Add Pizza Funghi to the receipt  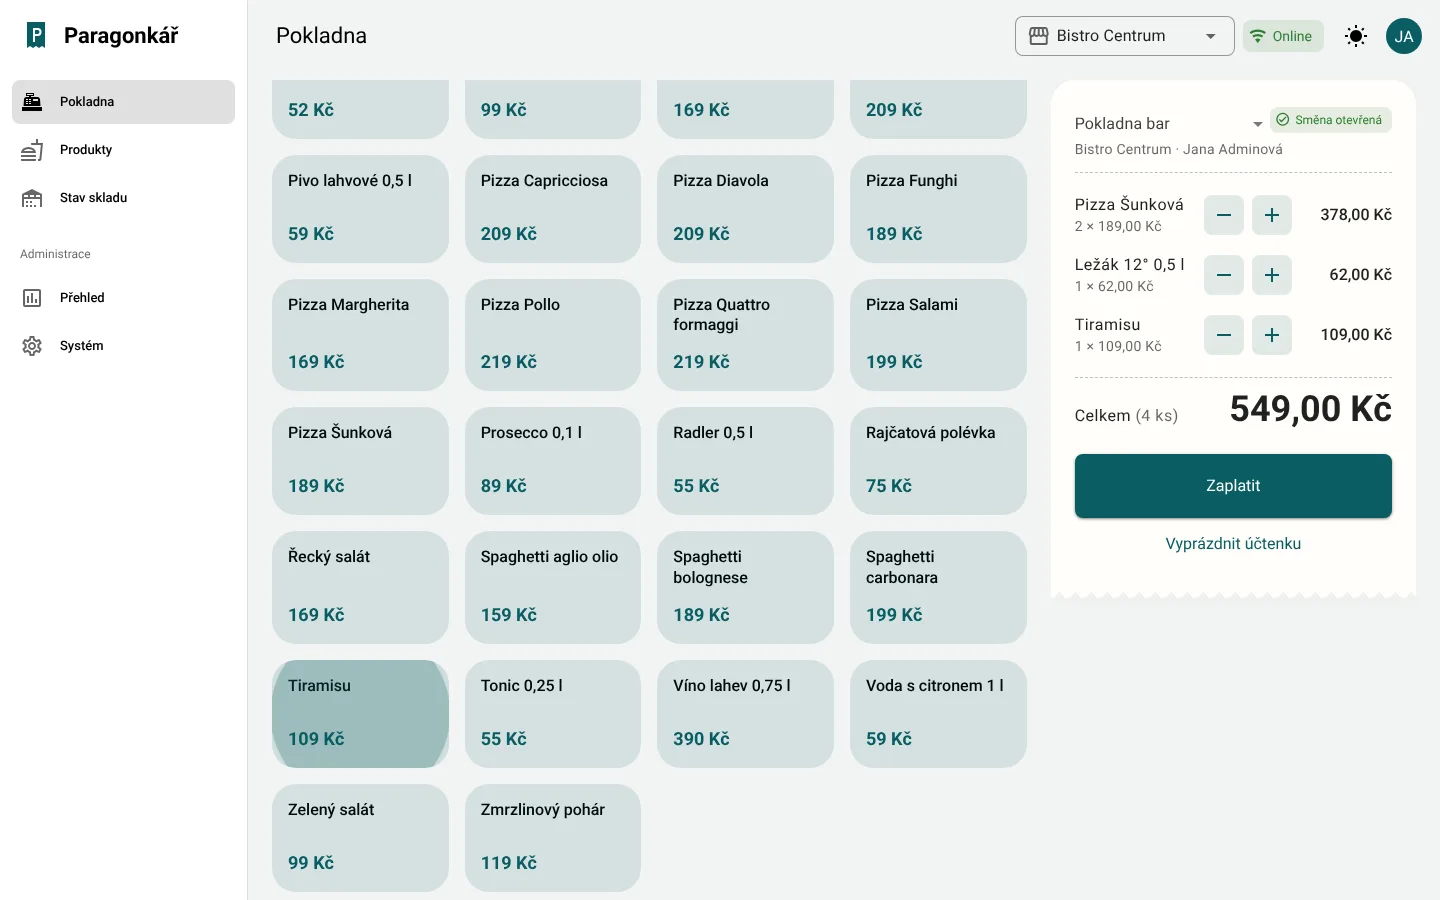[x=938, y=209]
